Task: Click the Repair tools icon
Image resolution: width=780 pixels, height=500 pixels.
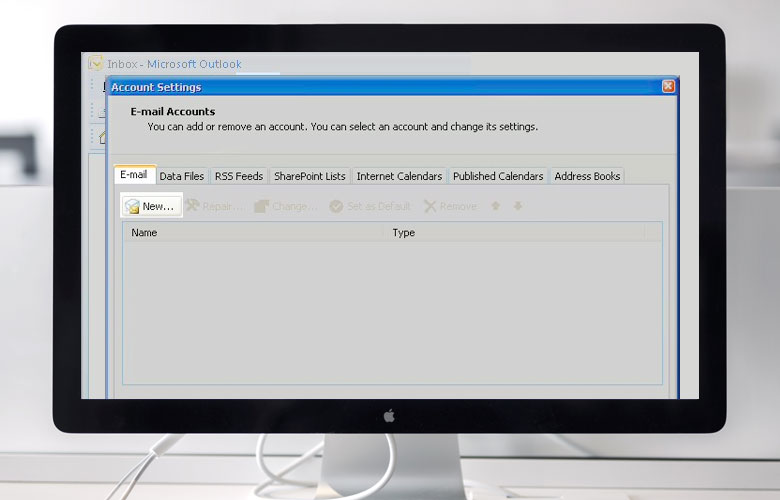Action: point(192,206)
